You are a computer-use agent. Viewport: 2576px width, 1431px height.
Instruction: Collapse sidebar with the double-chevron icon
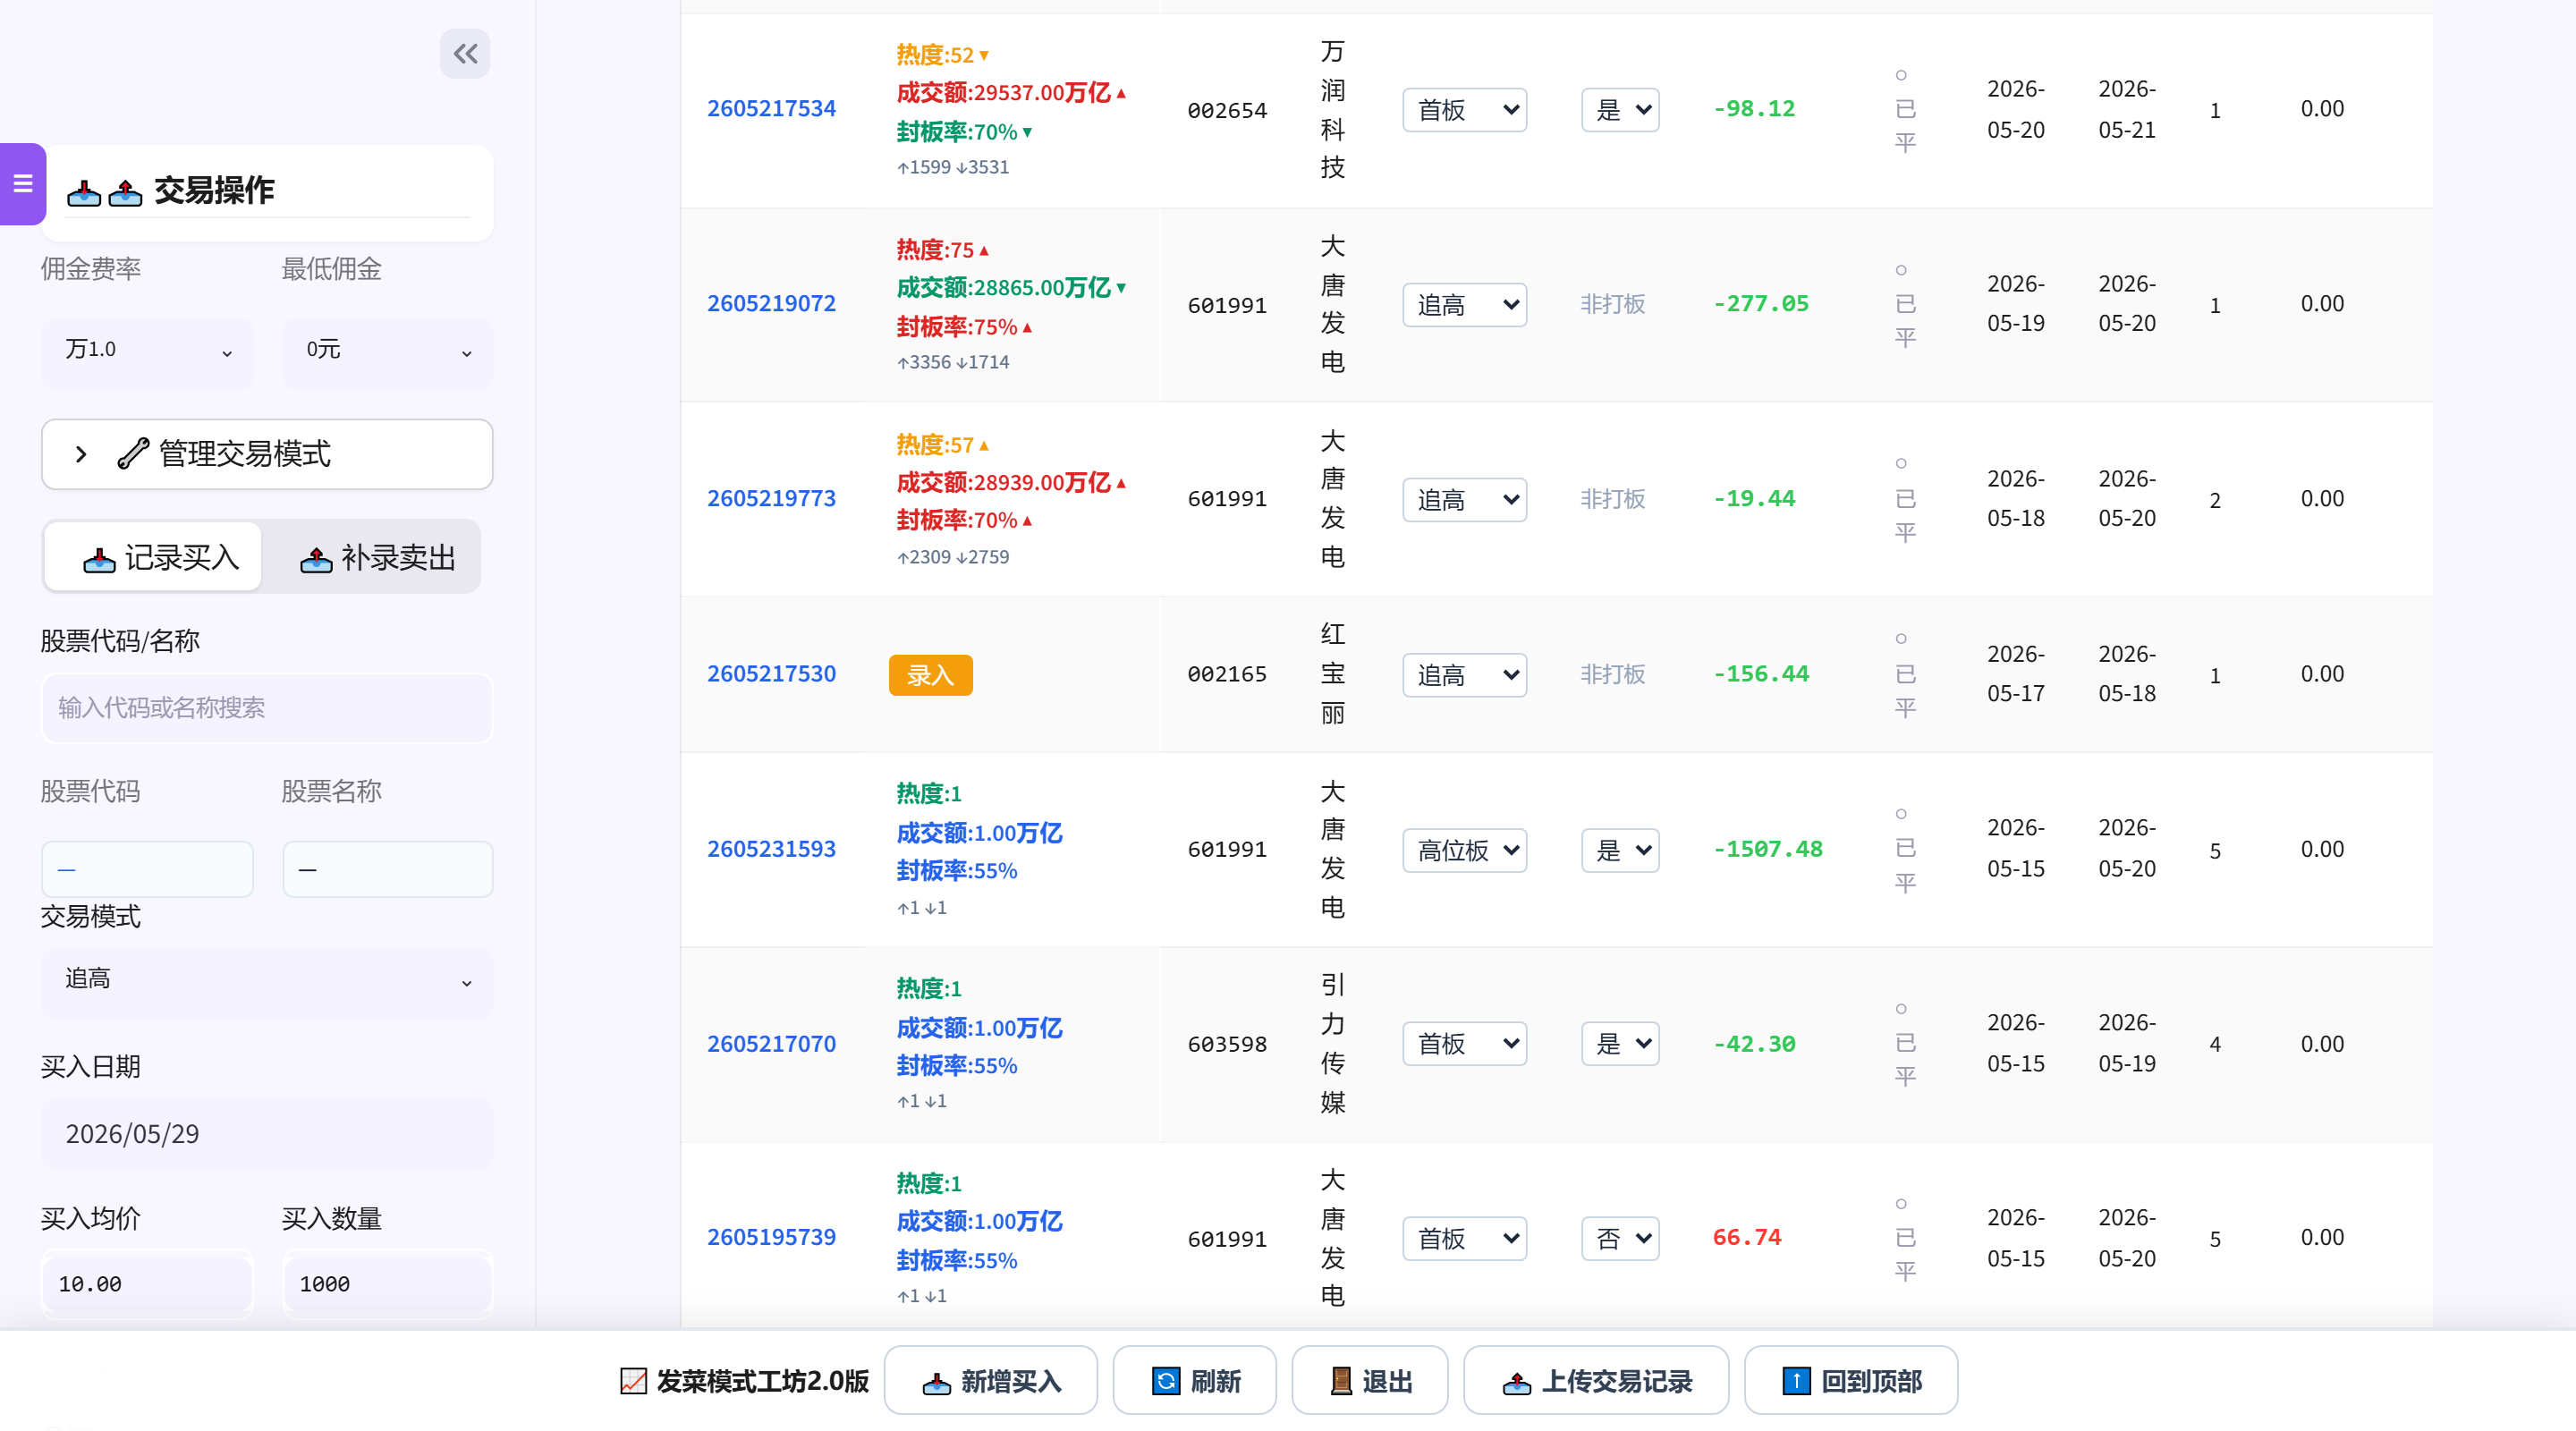(x=465, y=54)
